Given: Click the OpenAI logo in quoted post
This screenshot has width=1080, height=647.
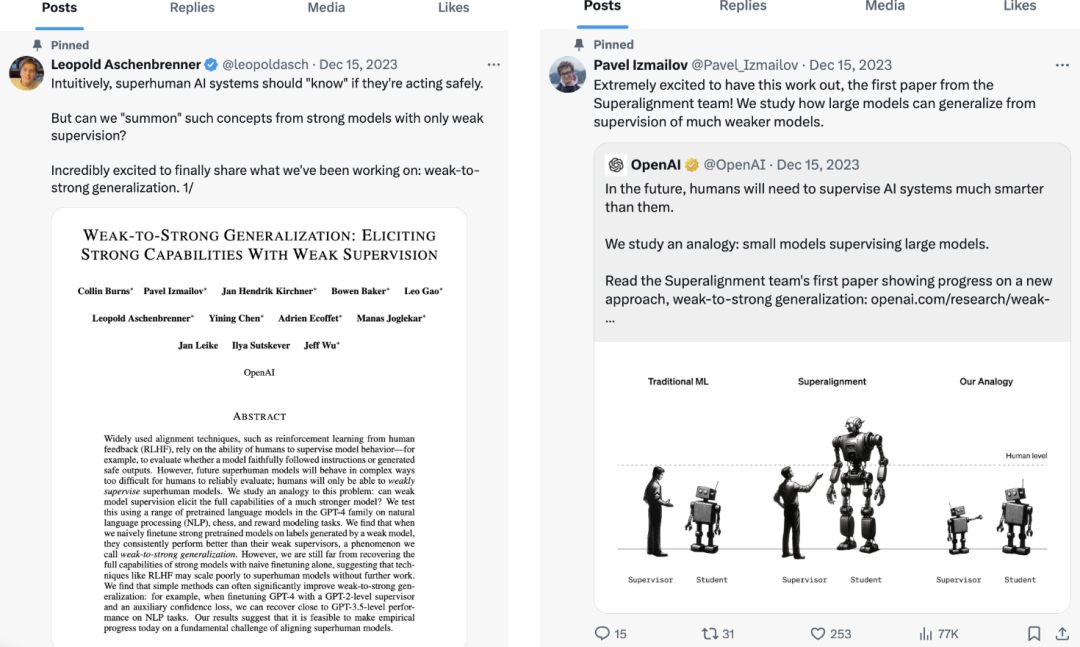Looking at the screenshot, I should tap(616, 165).
